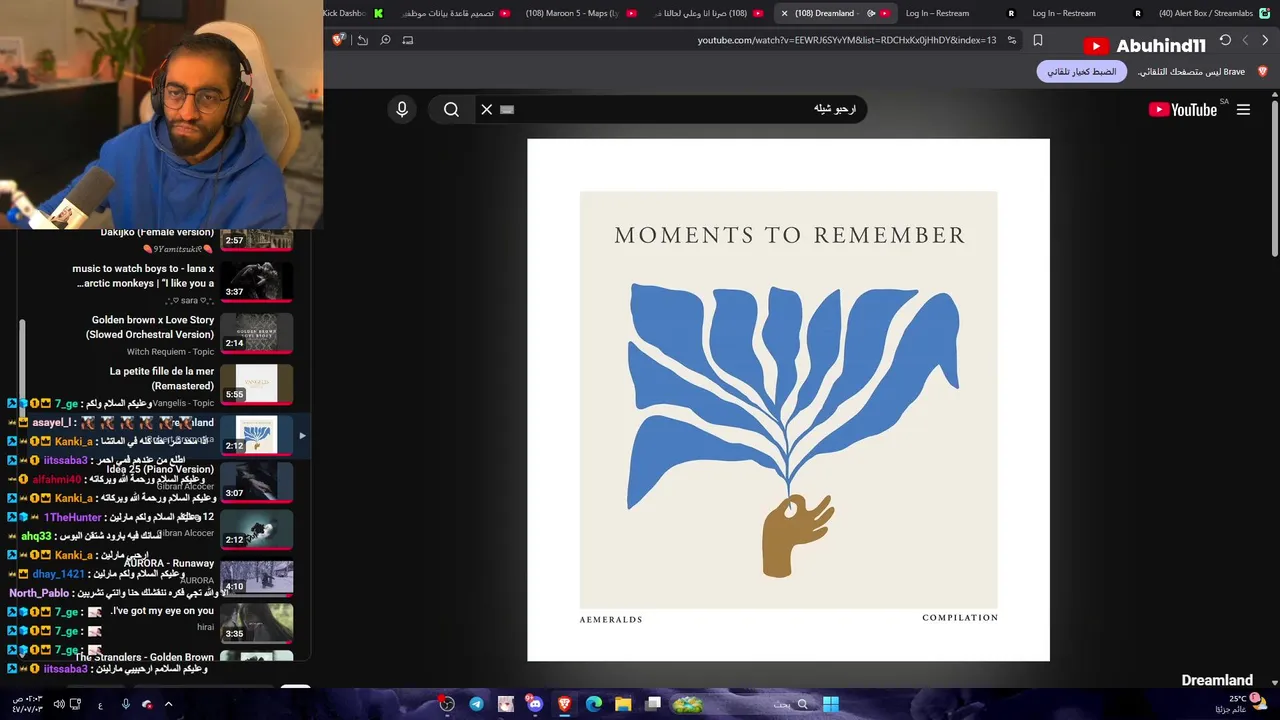Mute the playing audio icon on Dreamland tab
The width and height of the screenshot is (1280, 720).
point(871,13)
